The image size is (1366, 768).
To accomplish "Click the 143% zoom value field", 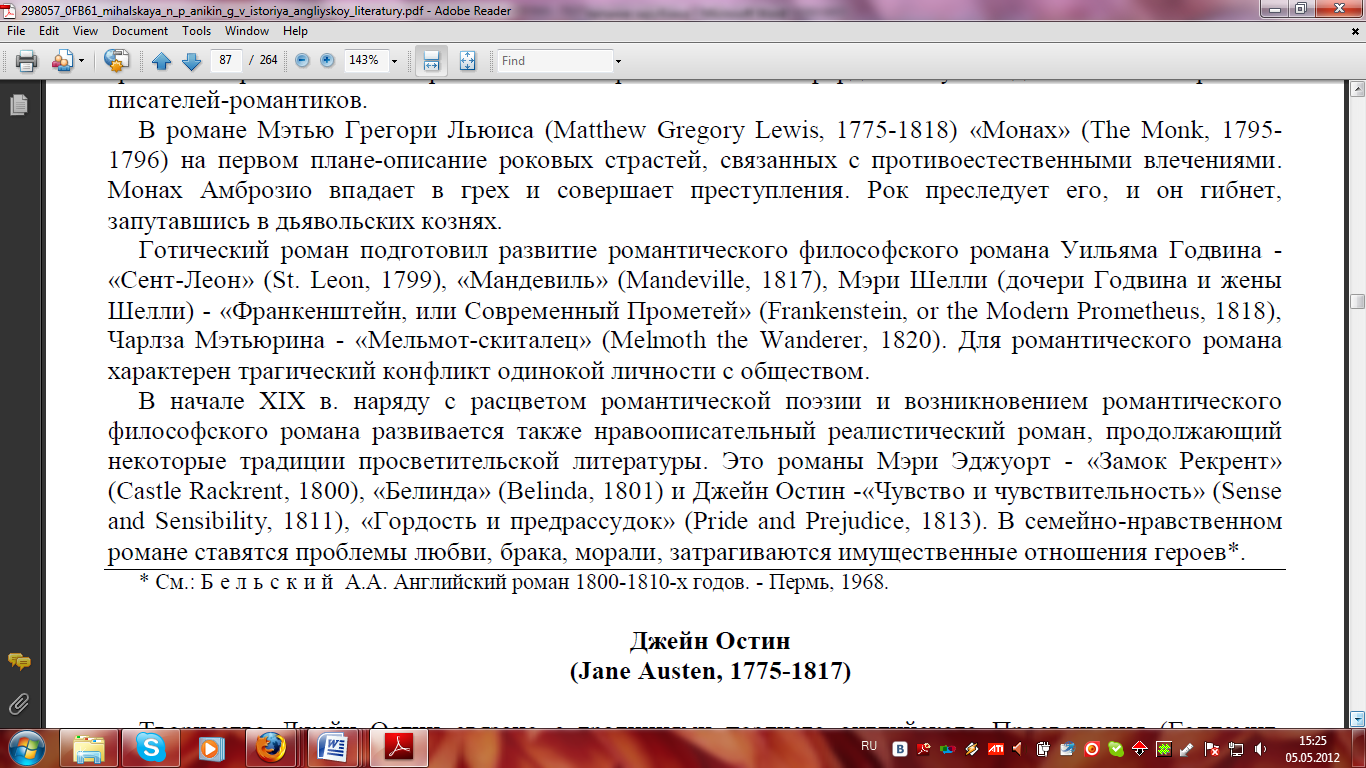I will [364, 61].
